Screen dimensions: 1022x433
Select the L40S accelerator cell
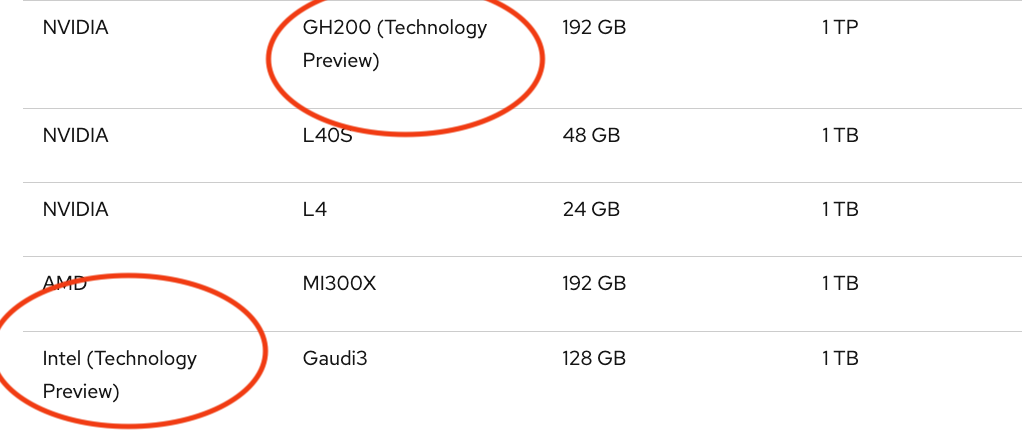[x=328, y=135]
